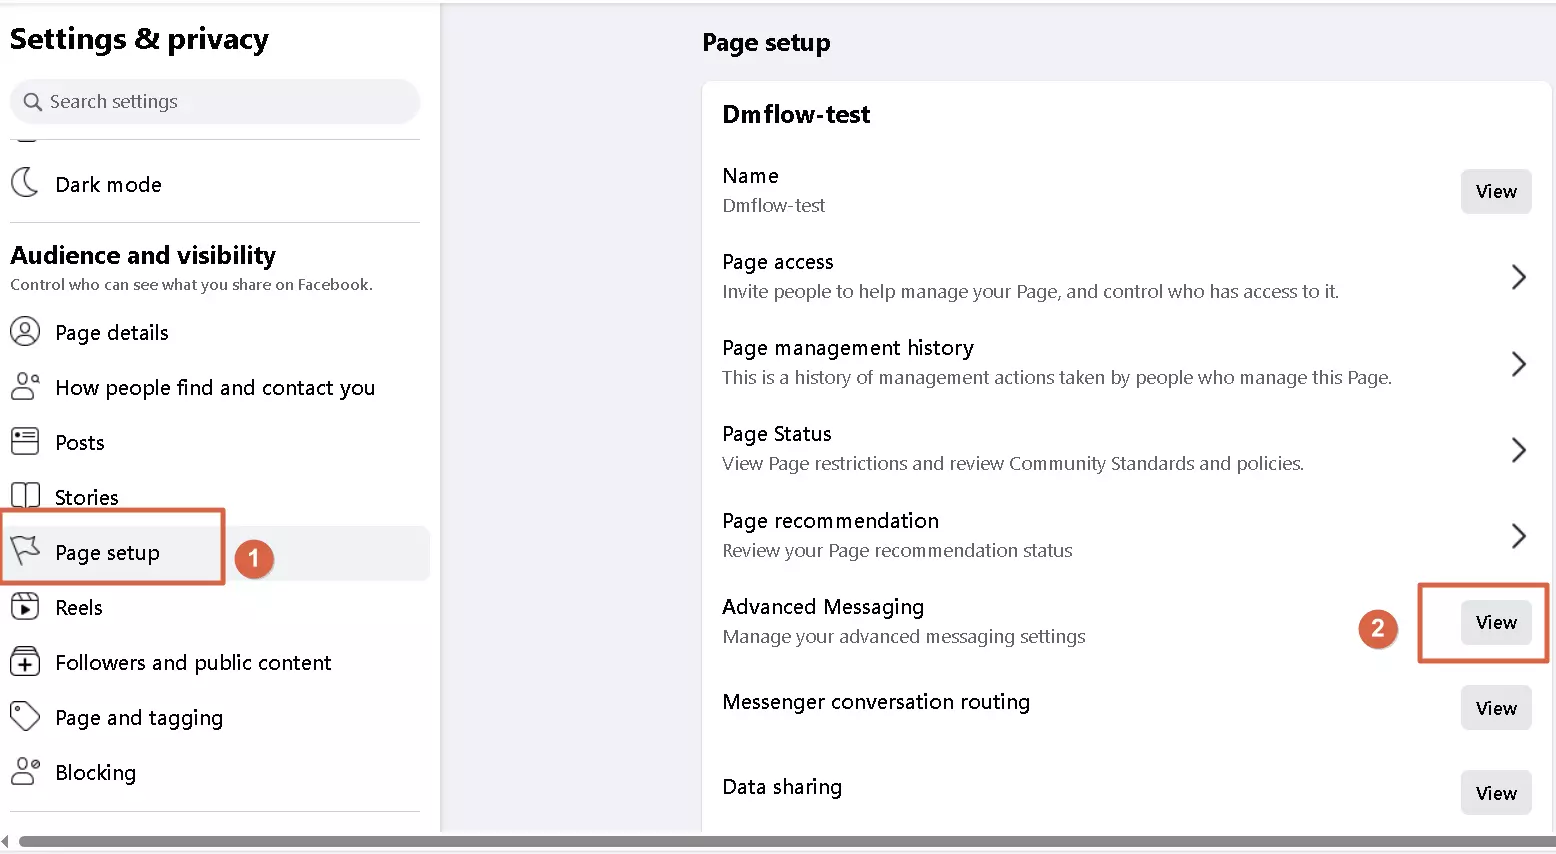Click the Blocking icon in sidebar
This screenshot has height=854, width=1556.
pos(25,771)
